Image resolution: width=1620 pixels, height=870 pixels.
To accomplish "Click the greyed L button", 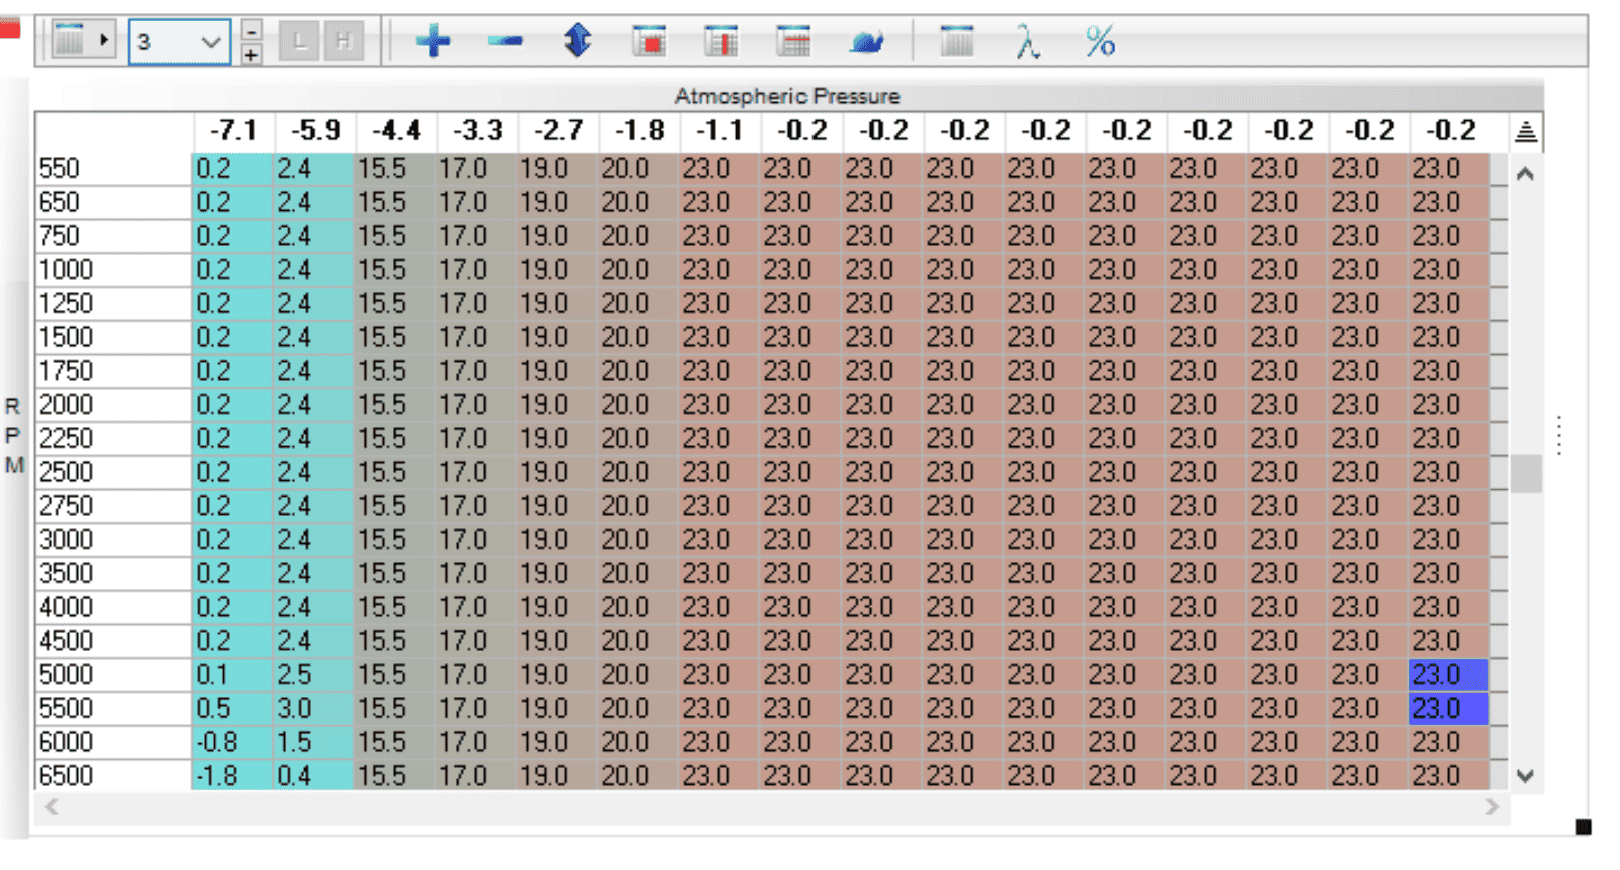I will 299,42.
